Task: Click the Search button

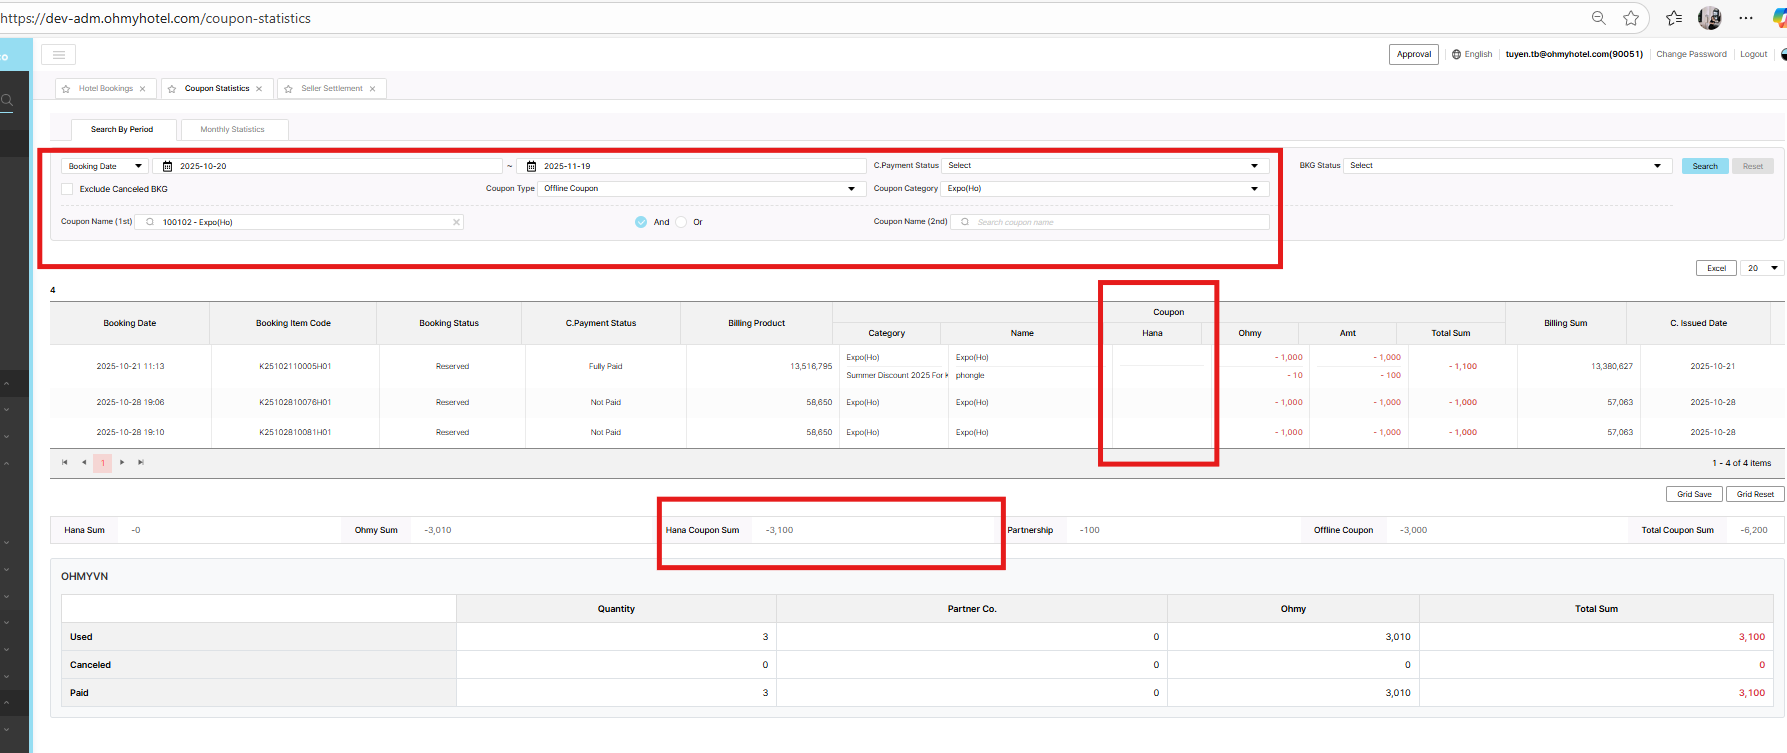Action: click(1705, 166)
